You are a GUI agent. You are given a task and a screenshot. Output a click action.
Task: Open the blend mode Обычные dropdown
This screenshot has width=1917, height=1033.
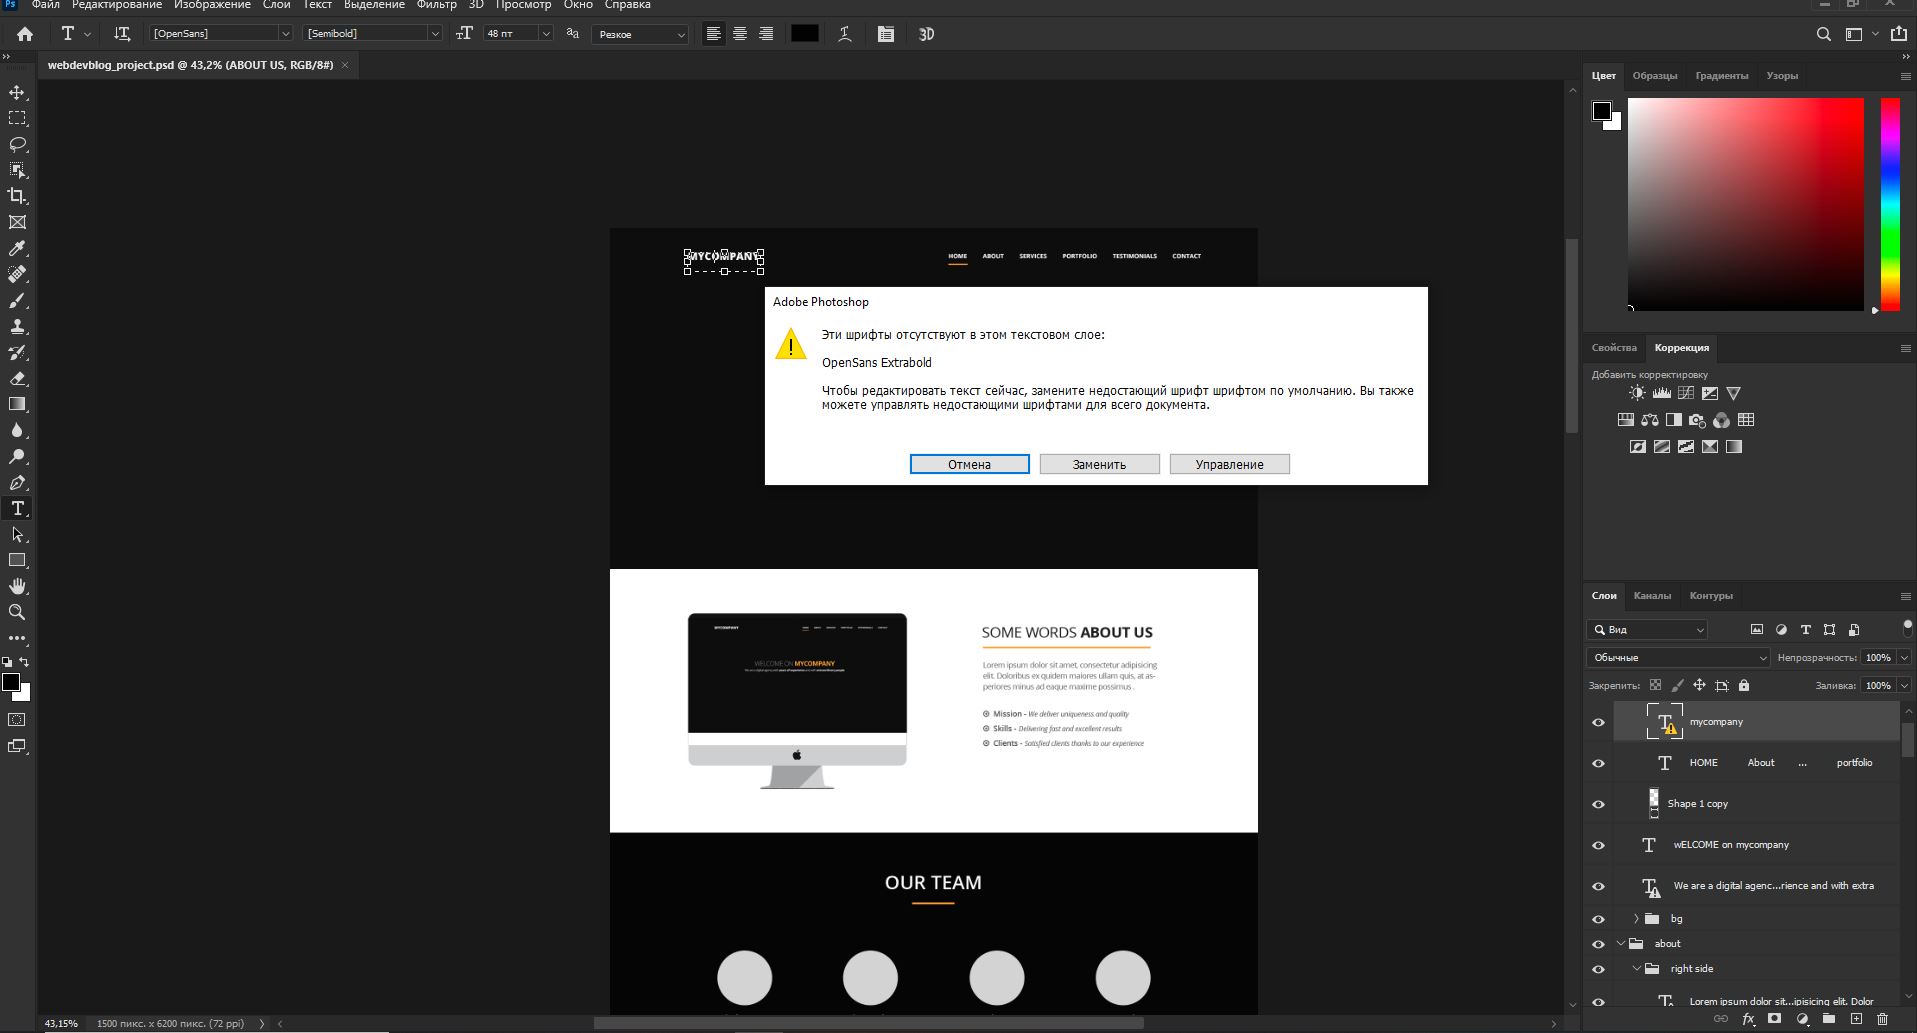[x=1678, y=657]
